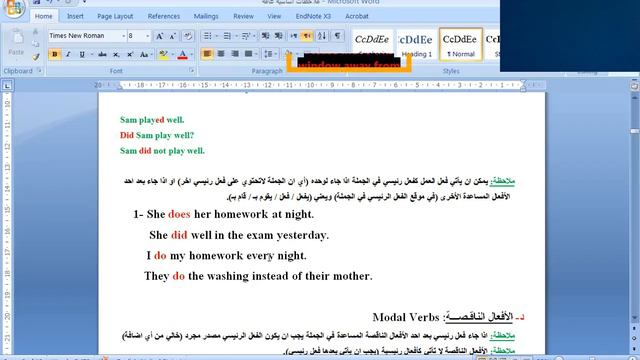The height and width of the screenshot is (360, 640).
Task: Apply the Heading 1 style
Action: [416, 44]
